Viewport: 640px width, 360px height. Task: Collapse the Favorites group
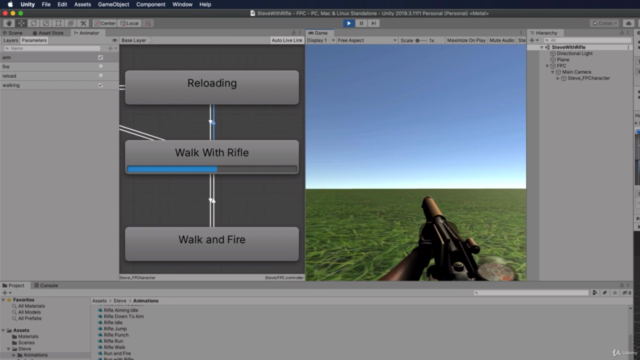[x=4, y=300]
